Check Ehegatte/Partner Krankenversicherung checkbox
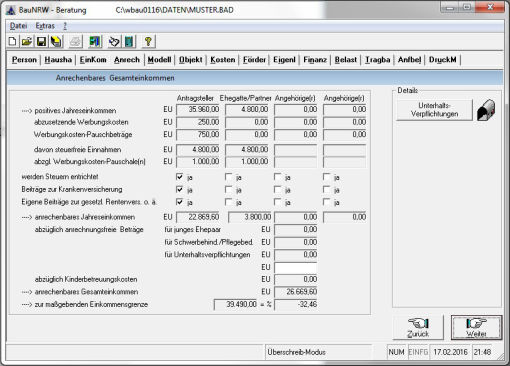Screen dimensions: 510x366 (x=229, y=189)
